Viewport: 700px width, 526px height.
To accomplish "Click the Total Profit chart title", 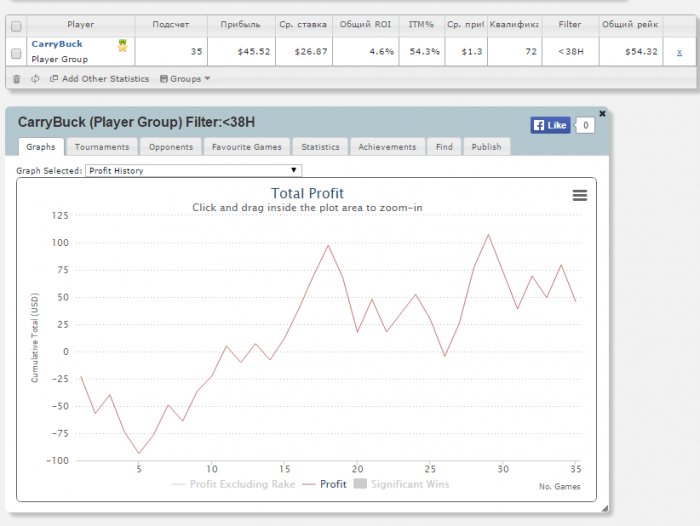I will (x=307, y=193).
